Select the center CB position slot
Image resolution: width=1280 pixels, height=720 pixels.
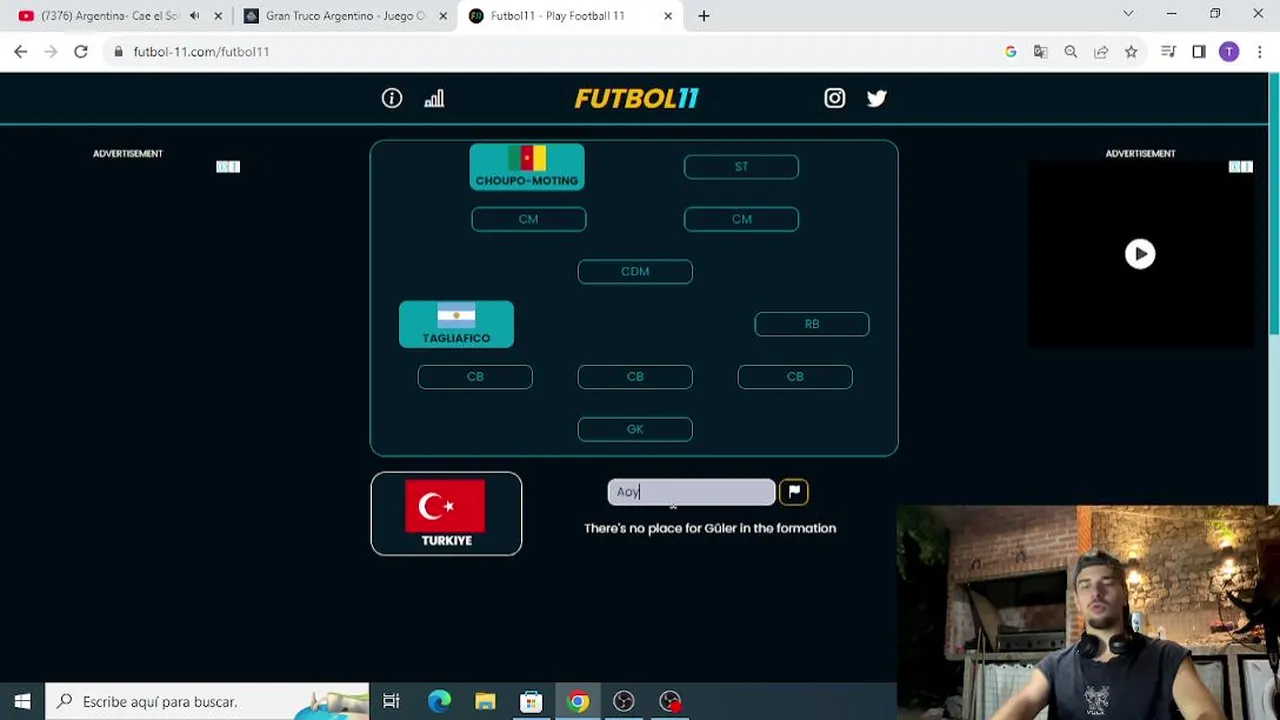point(635,377)
